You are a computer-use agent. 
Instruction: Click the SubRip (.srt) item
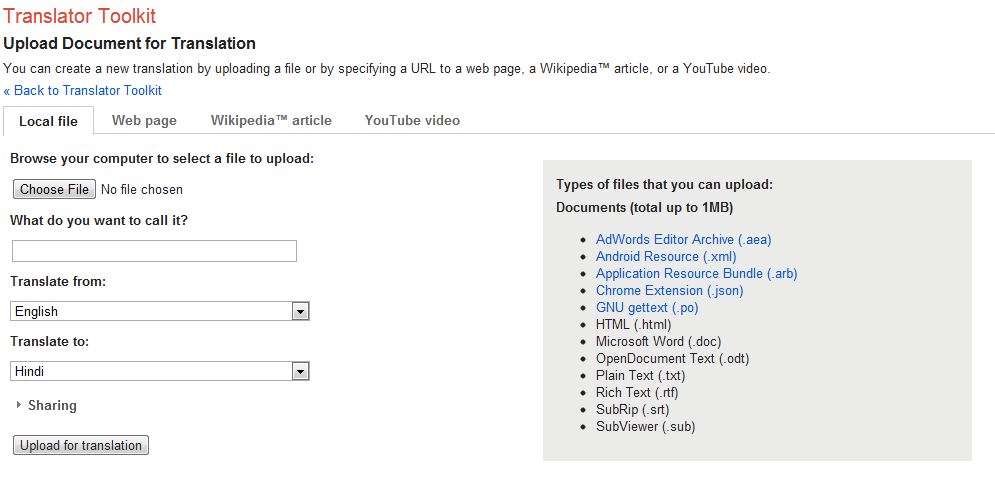(632, 410)
